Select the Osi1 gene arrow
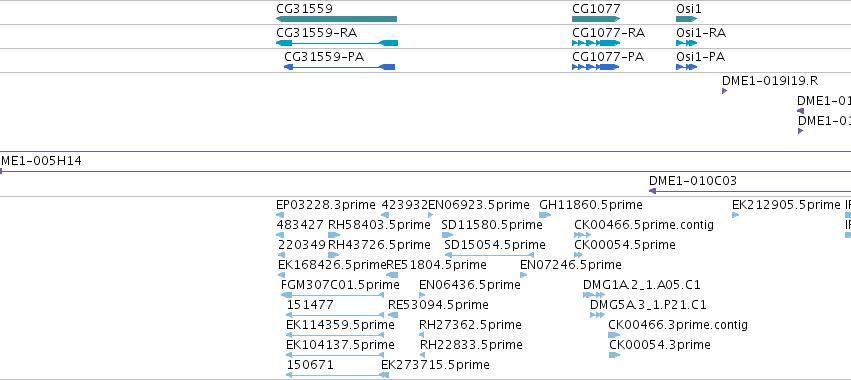 point(687,19)
